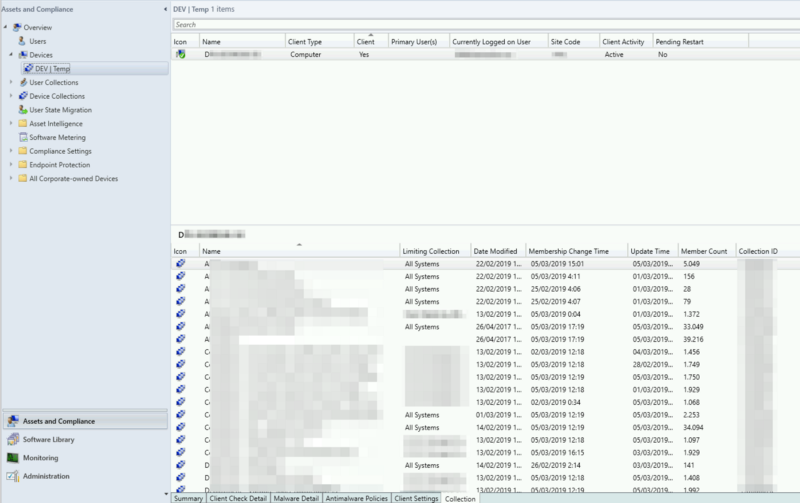
Task: Click the device status icon in the Computer row
Action: pyautogui.click(x=181, y=54)
